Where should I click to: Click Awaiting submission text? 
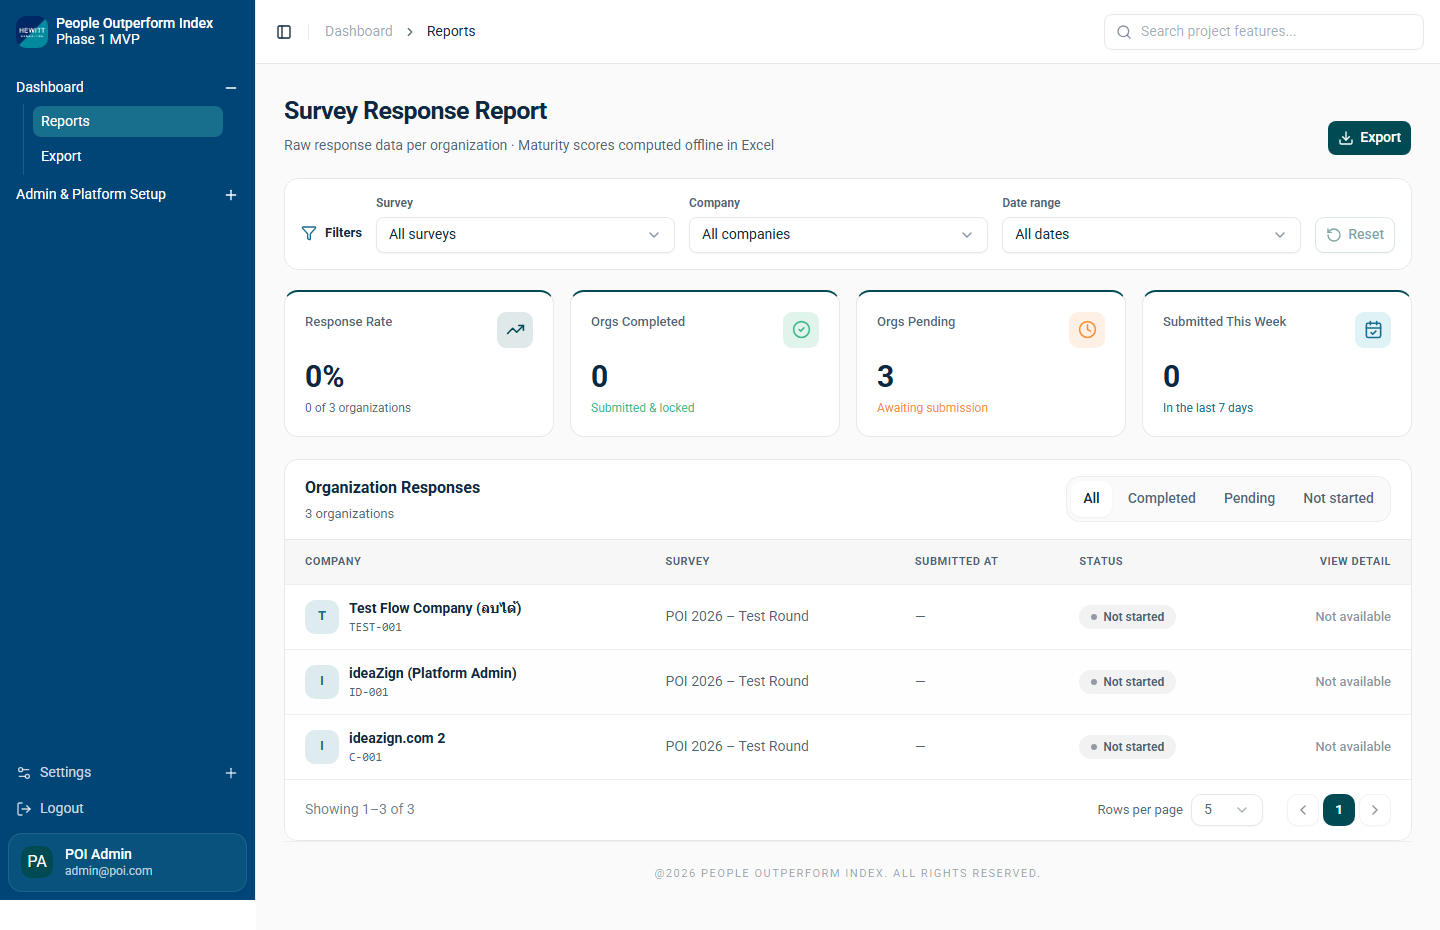pos(932,408)
